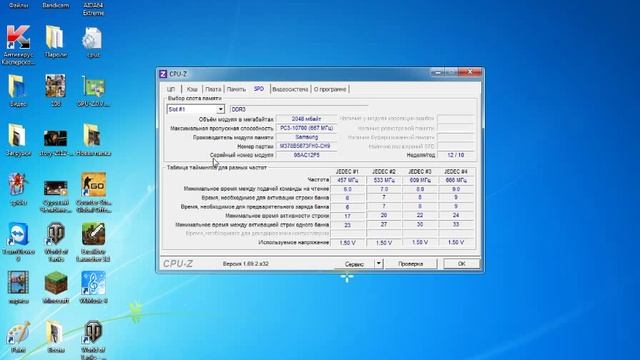Click the serial number 98AC12F5
The image size is (640, 360).
point(306,155)
